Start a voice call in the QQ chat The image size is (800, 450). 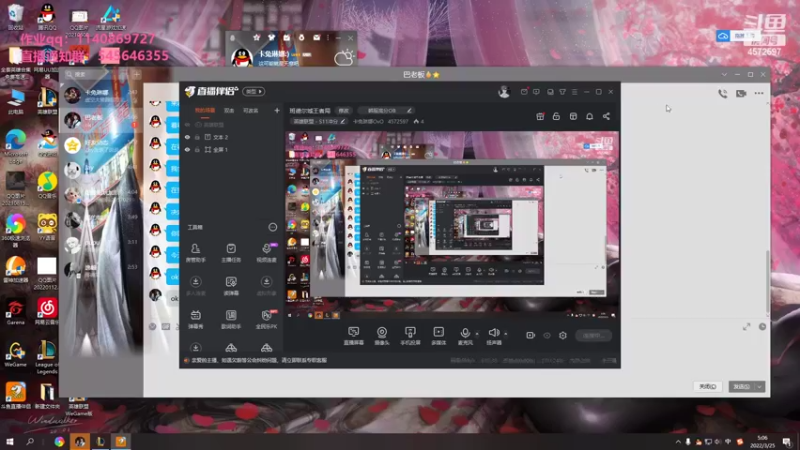pyautogui.click(x=722, y=93)
